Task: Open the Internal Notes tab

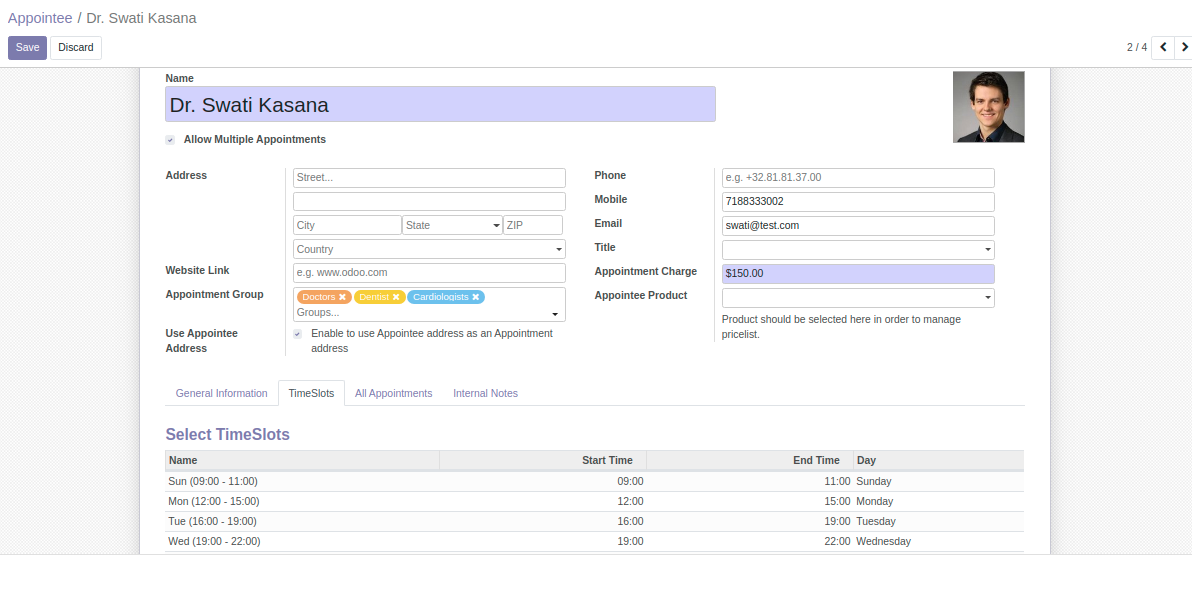Action: tap(485, 394)
